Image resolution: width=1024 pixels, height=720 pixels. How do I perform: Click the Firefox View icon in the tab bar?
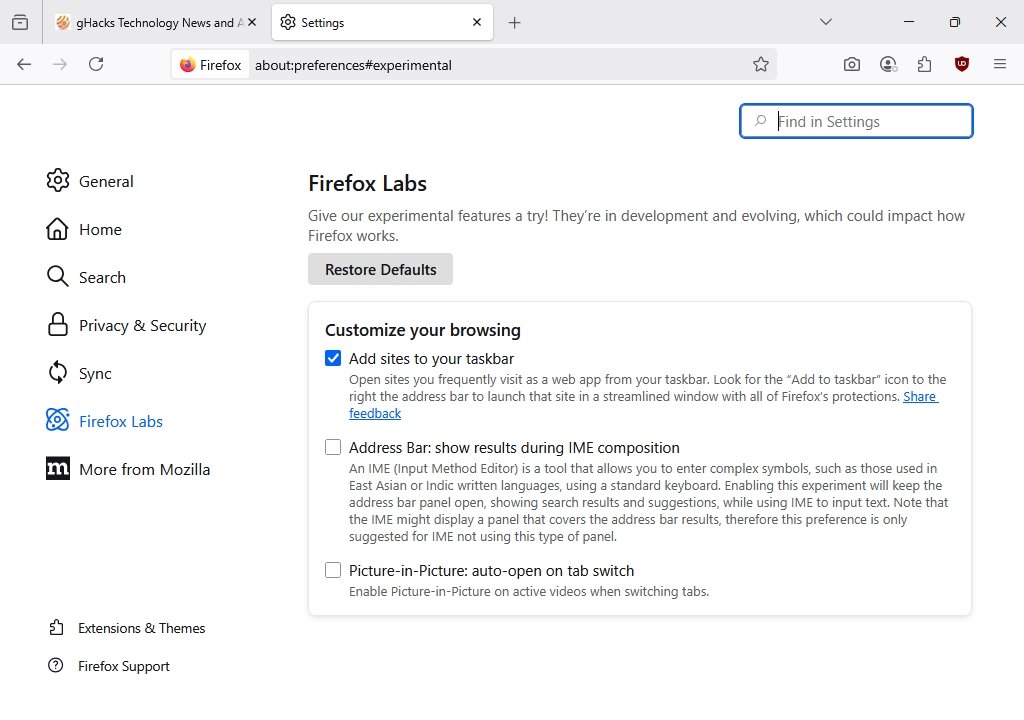(20, 21)
